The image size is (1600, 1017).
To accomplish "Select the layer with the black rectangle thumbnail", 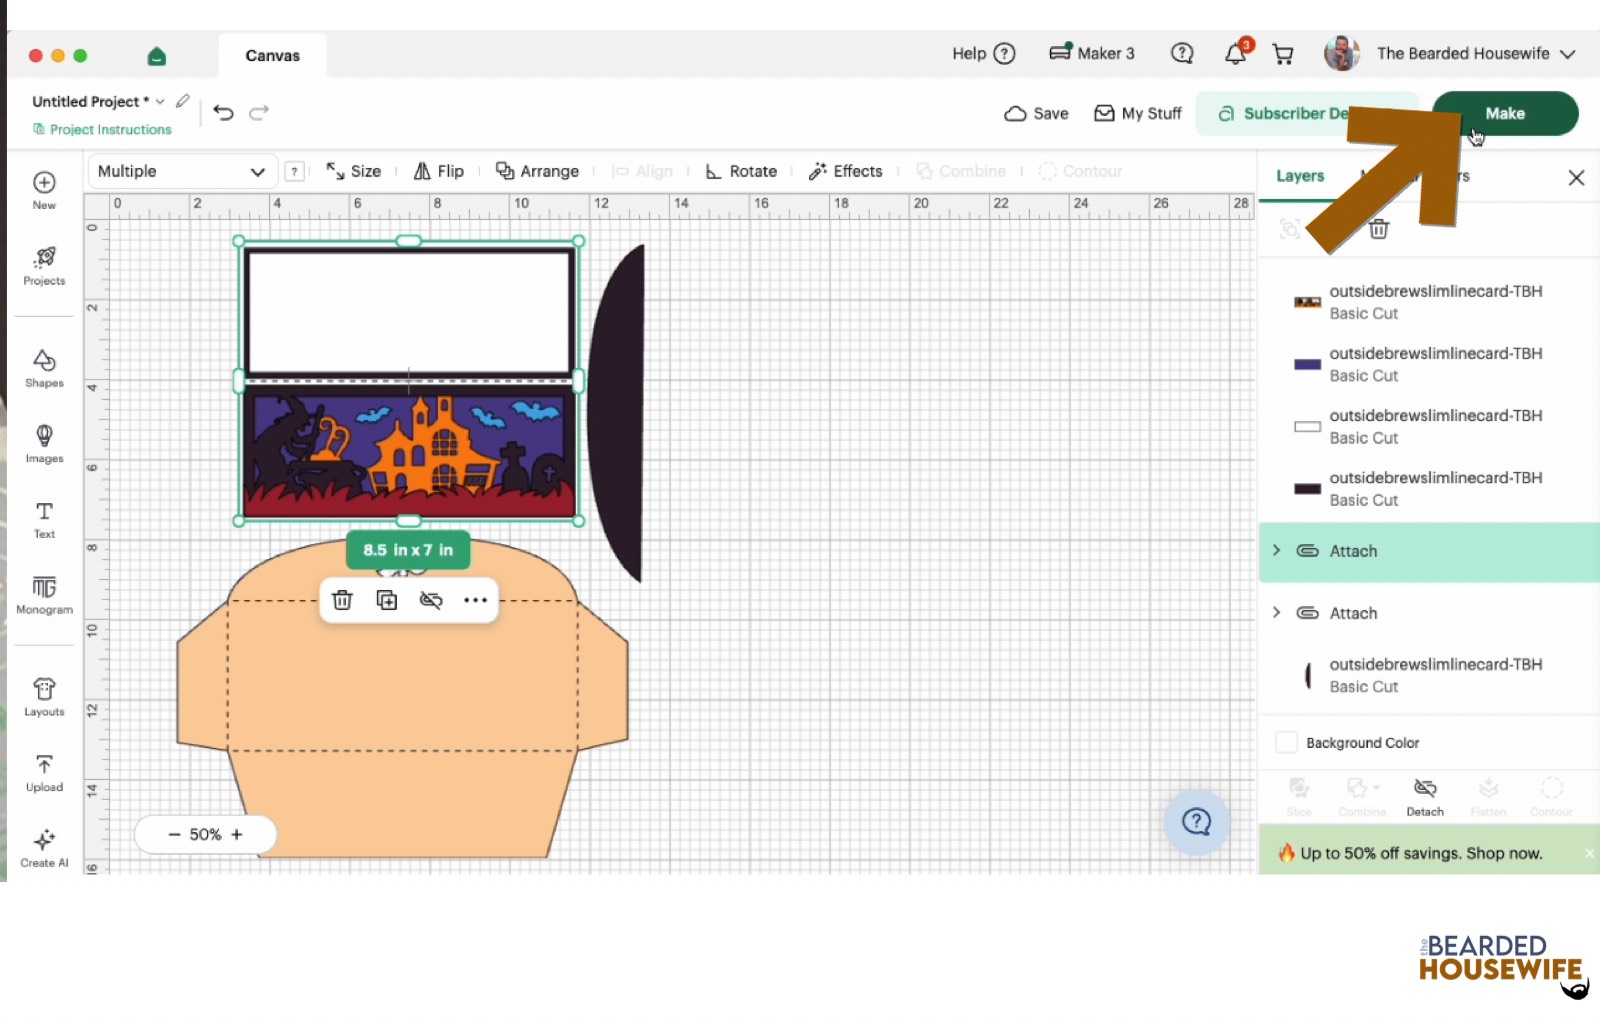I will 1429,488.
